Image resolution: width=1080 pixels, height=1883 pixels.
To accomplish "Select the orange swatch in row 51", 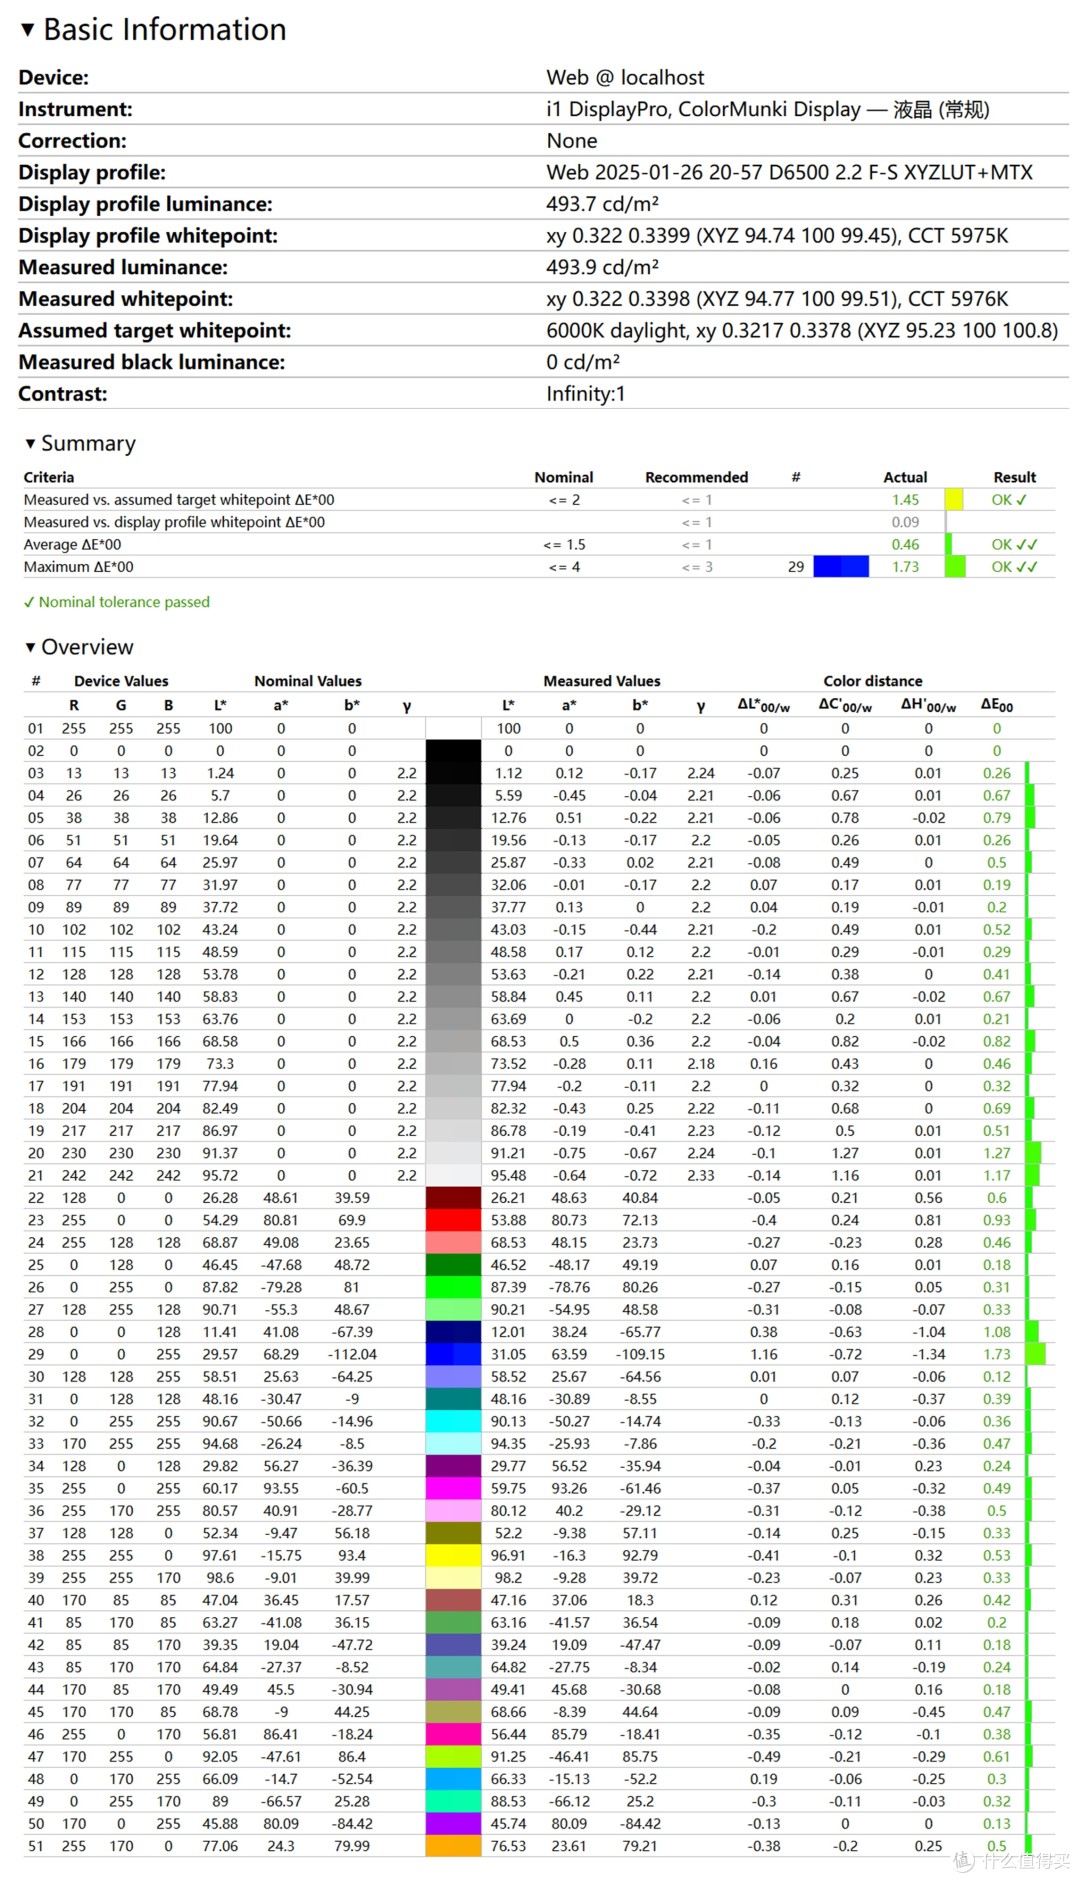I will pyautogui.click(x=453, y=1846).
